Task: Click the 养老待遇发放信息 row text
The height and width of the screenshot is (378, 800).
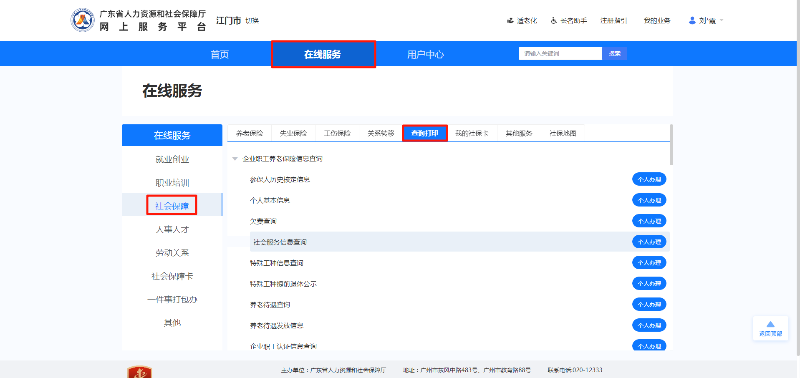Action: click(x=277, y=325)
